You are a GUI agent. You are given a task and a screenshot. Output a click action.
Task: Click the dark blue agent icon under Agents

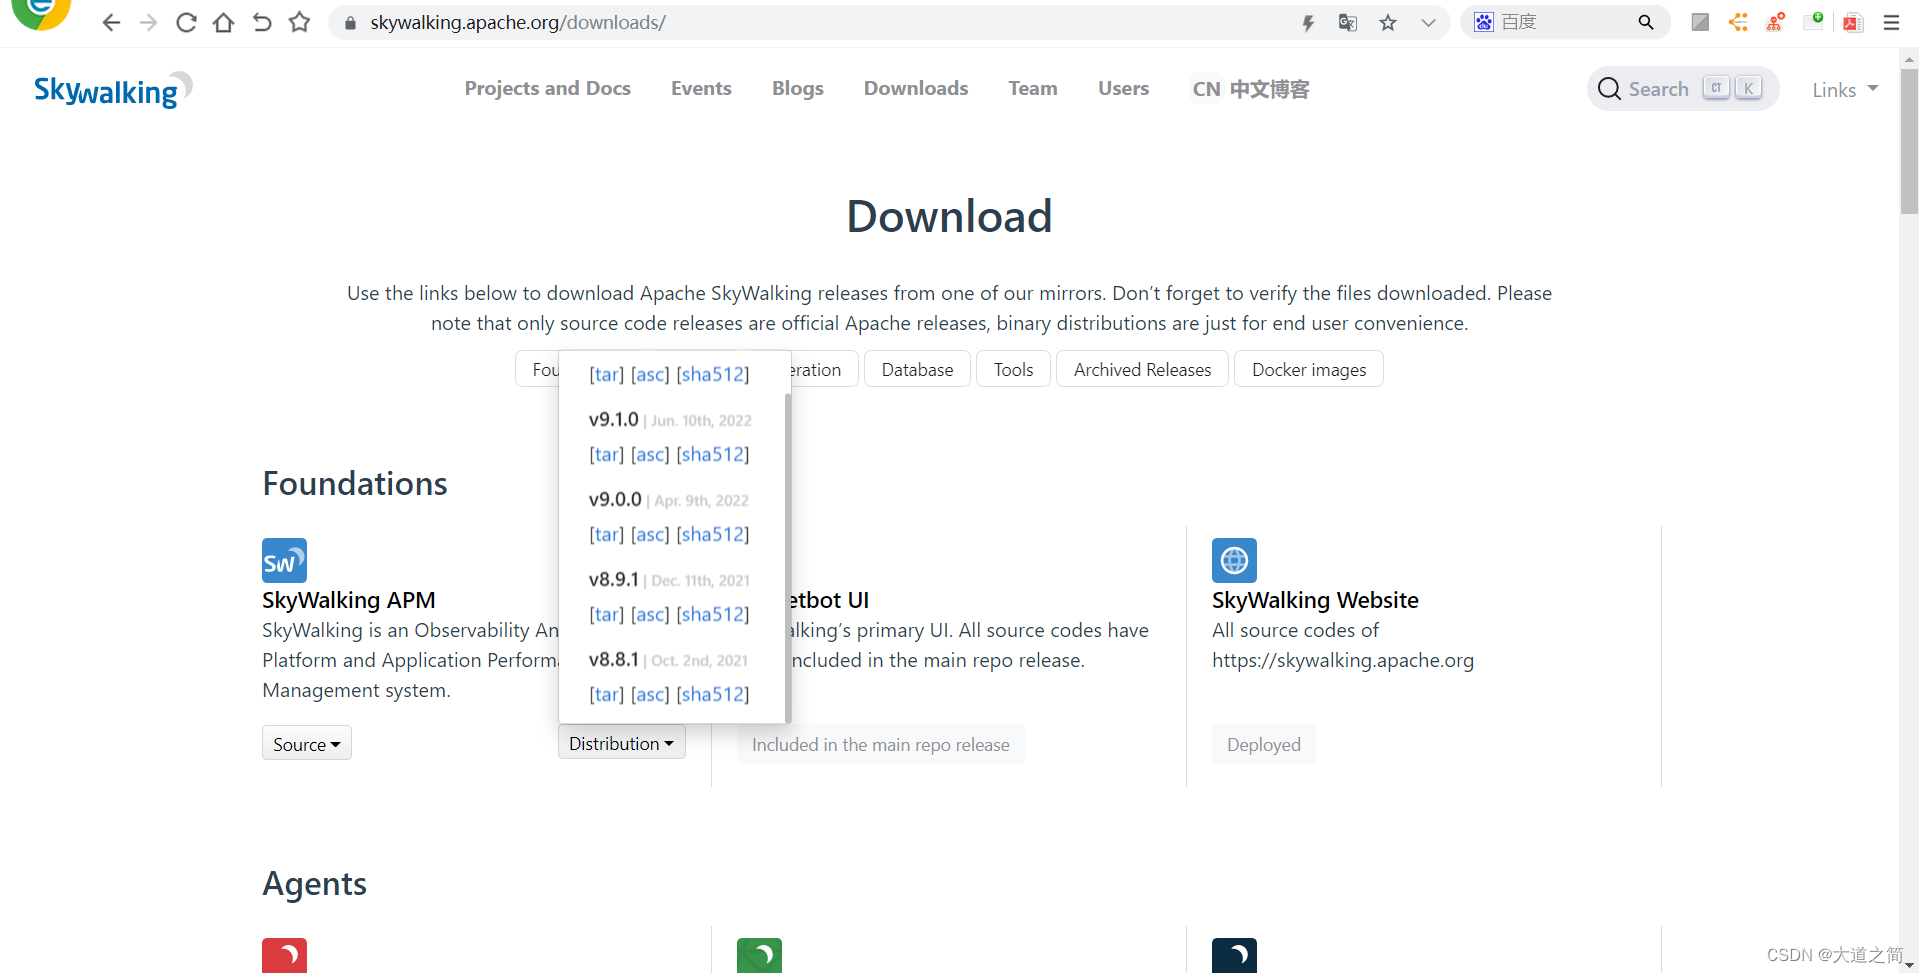[1234, 955]
